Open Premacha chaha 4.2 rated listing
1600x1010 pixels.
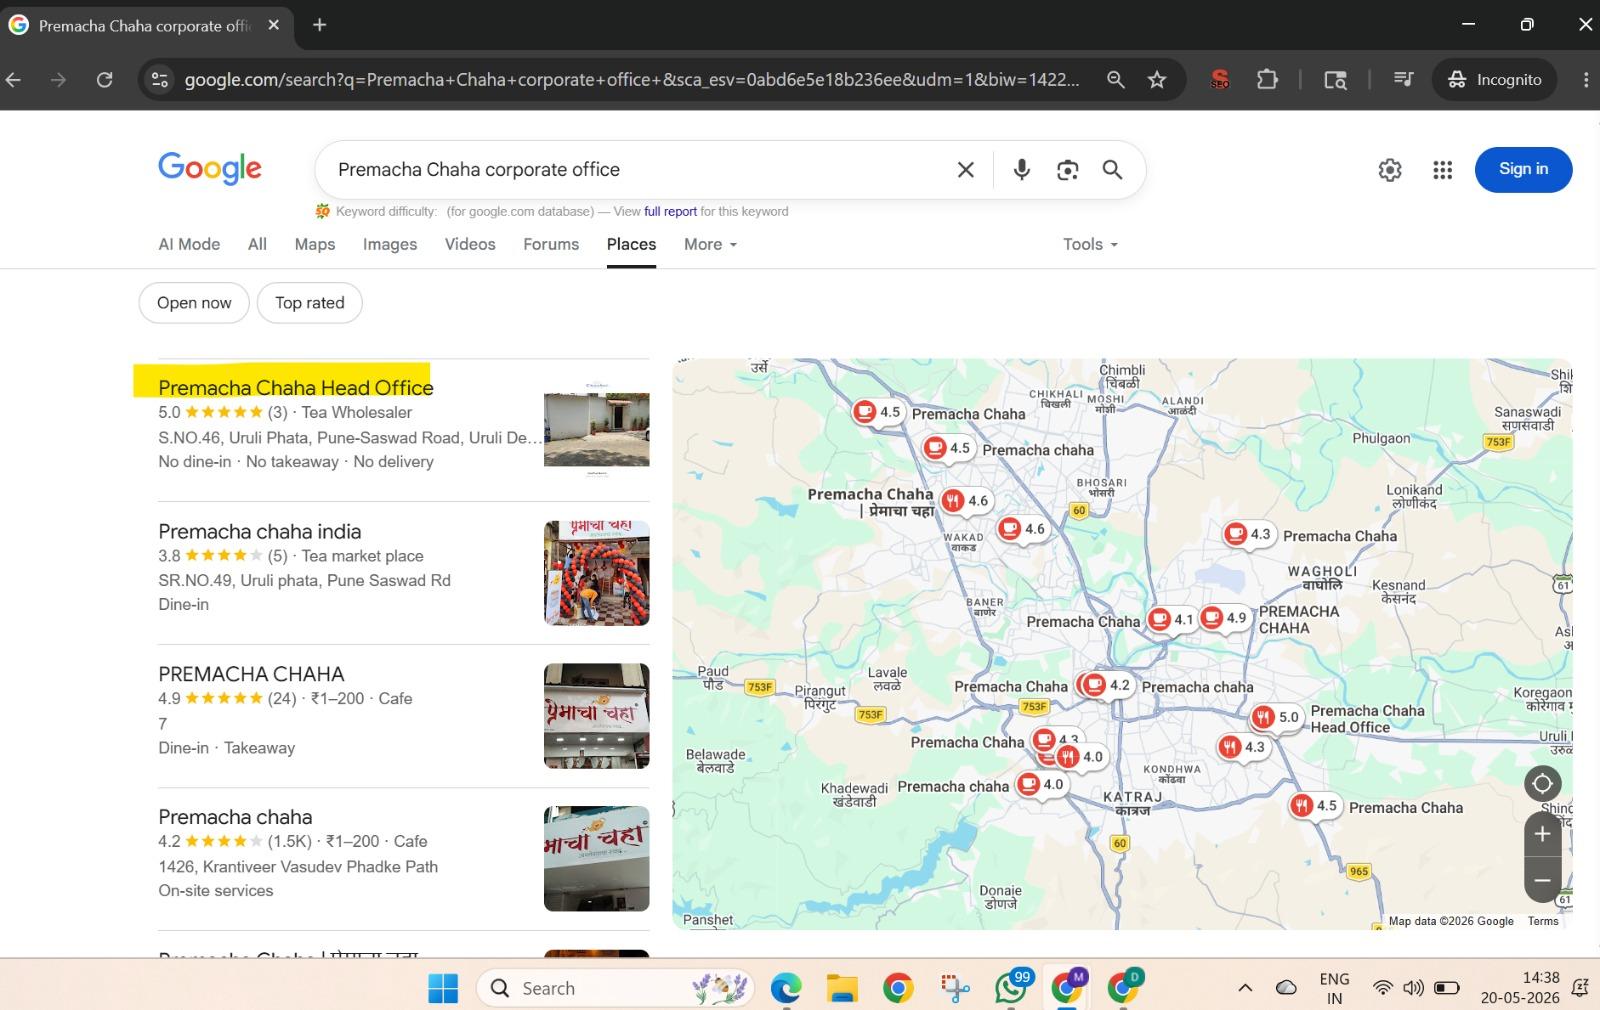pyautogui.click(x=235, y=817)
